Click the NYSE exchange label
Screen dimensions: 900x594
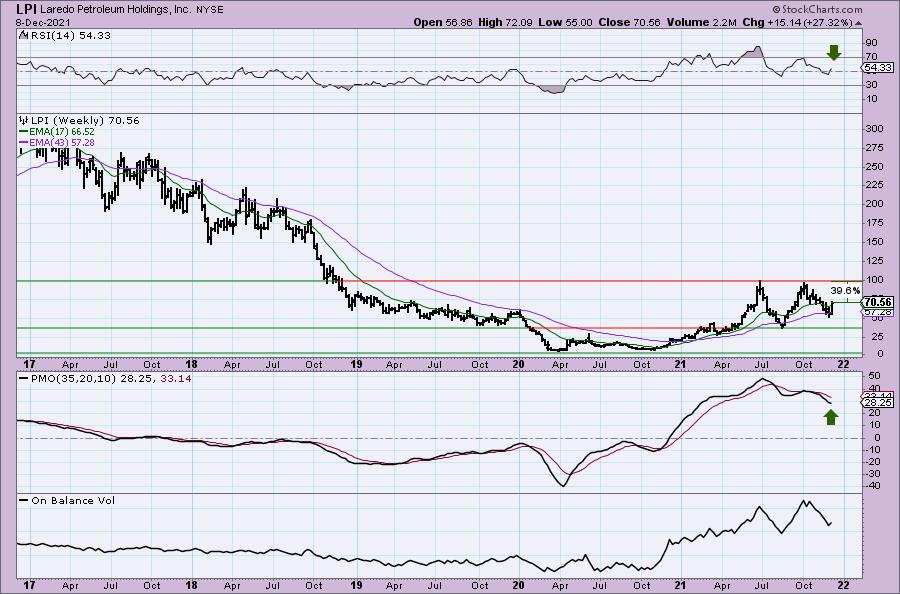pyautogui.click(x=211, y=10)
